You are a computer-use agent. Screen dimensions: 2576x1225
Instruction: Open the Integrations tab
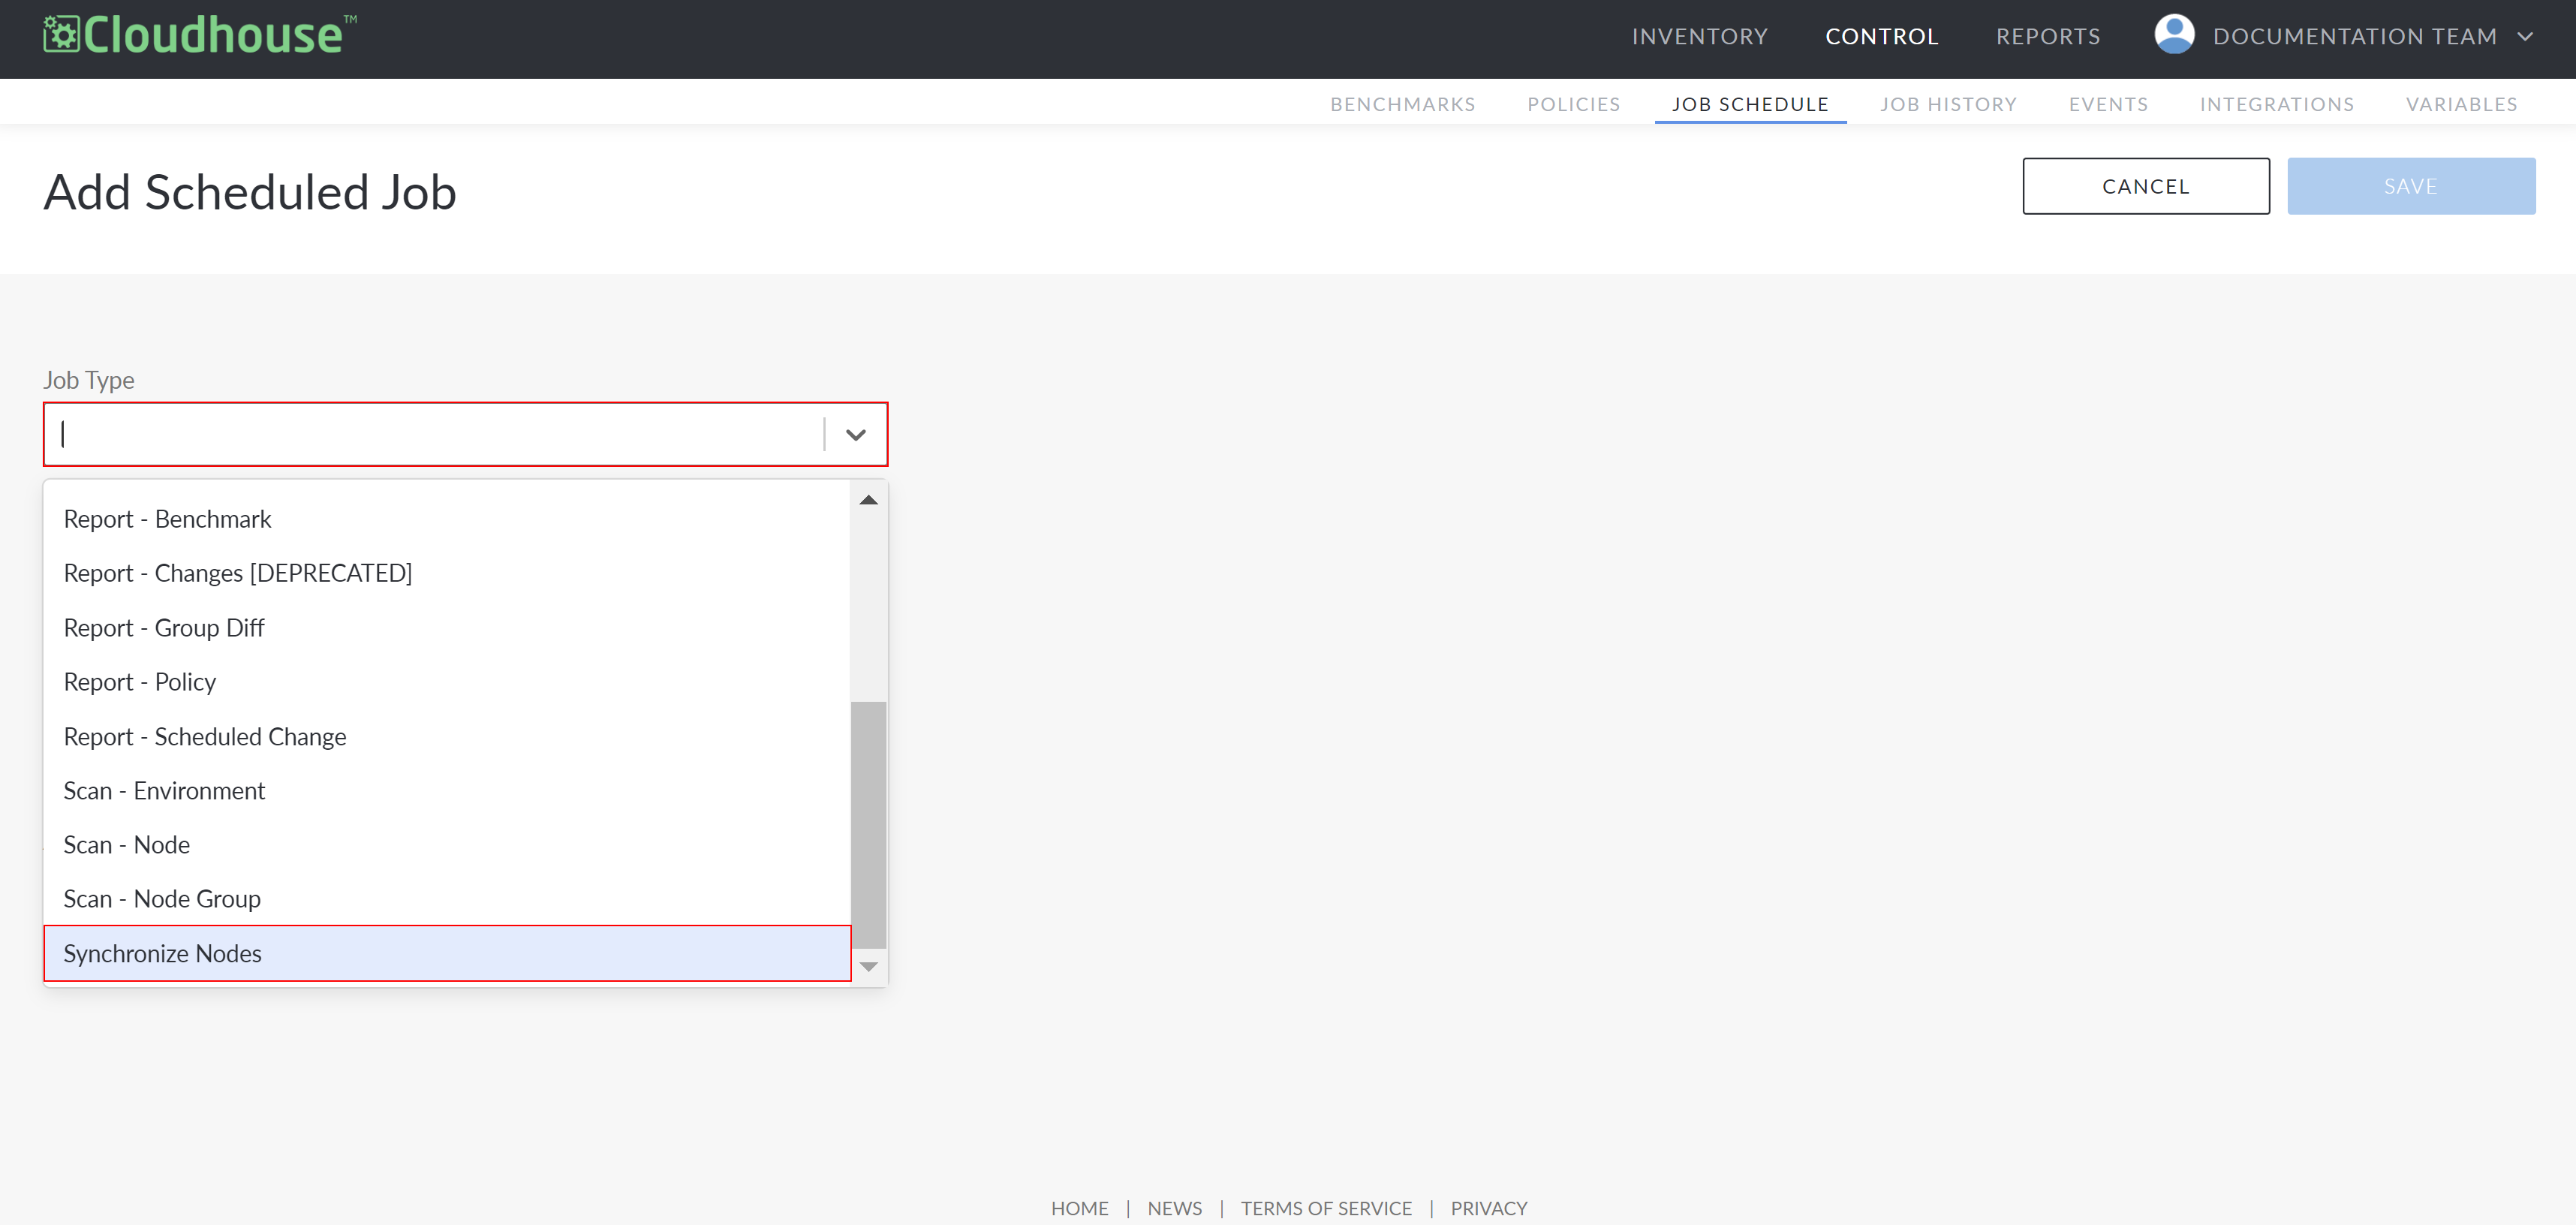coord(2276,104)
